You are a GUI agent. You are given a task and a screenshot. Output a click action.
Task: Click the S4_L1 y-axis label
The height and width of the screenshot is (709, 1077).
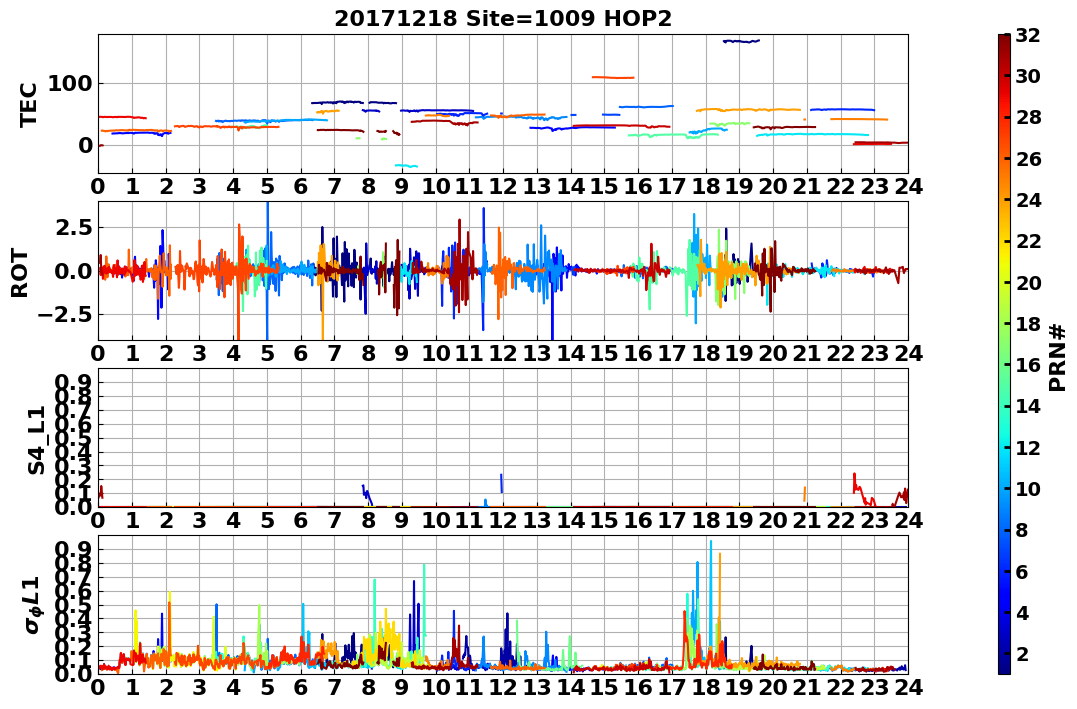tap(36, 440)
